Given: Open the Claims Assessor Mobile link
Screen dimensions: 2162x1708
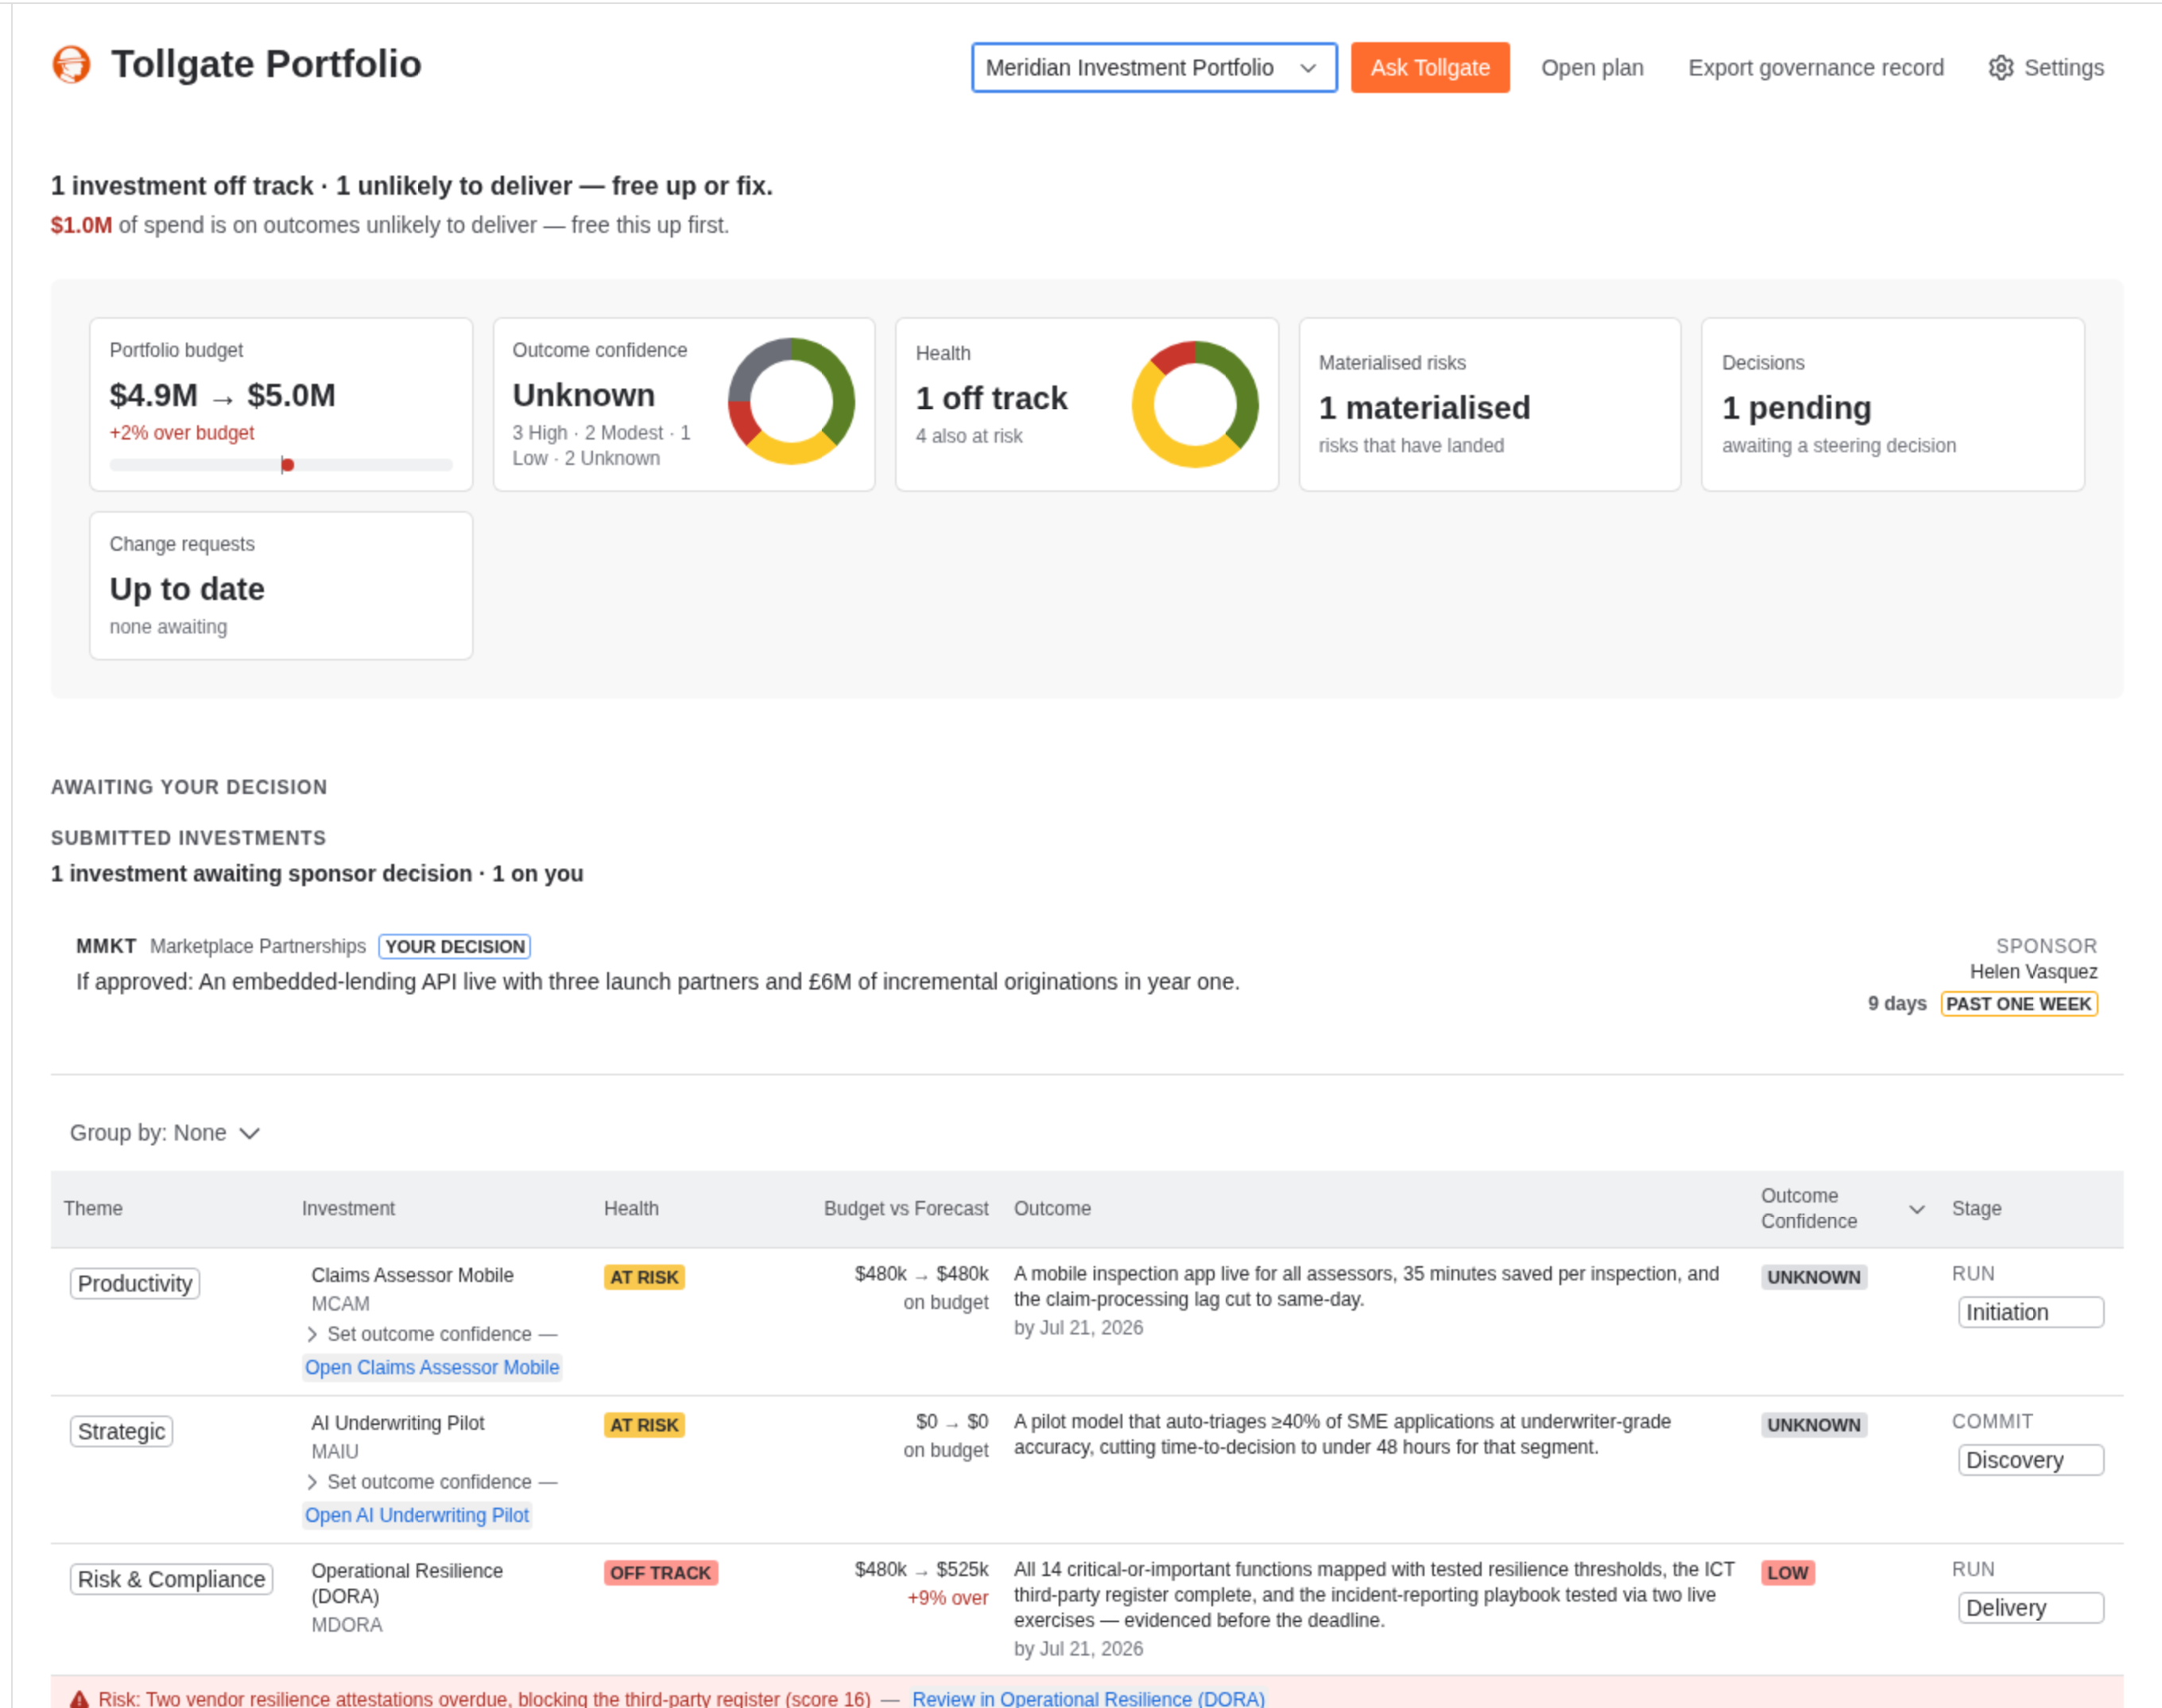Looking at the screenshot, I should coord(432,1367).
